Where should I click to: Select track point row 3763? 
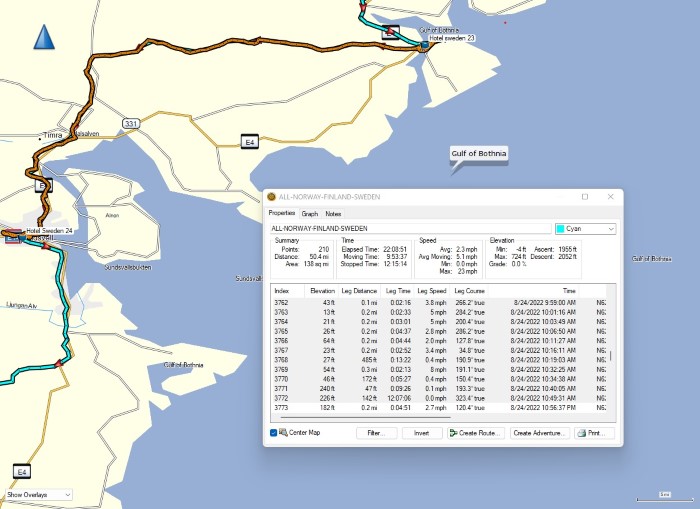click(x=439, y=312)
